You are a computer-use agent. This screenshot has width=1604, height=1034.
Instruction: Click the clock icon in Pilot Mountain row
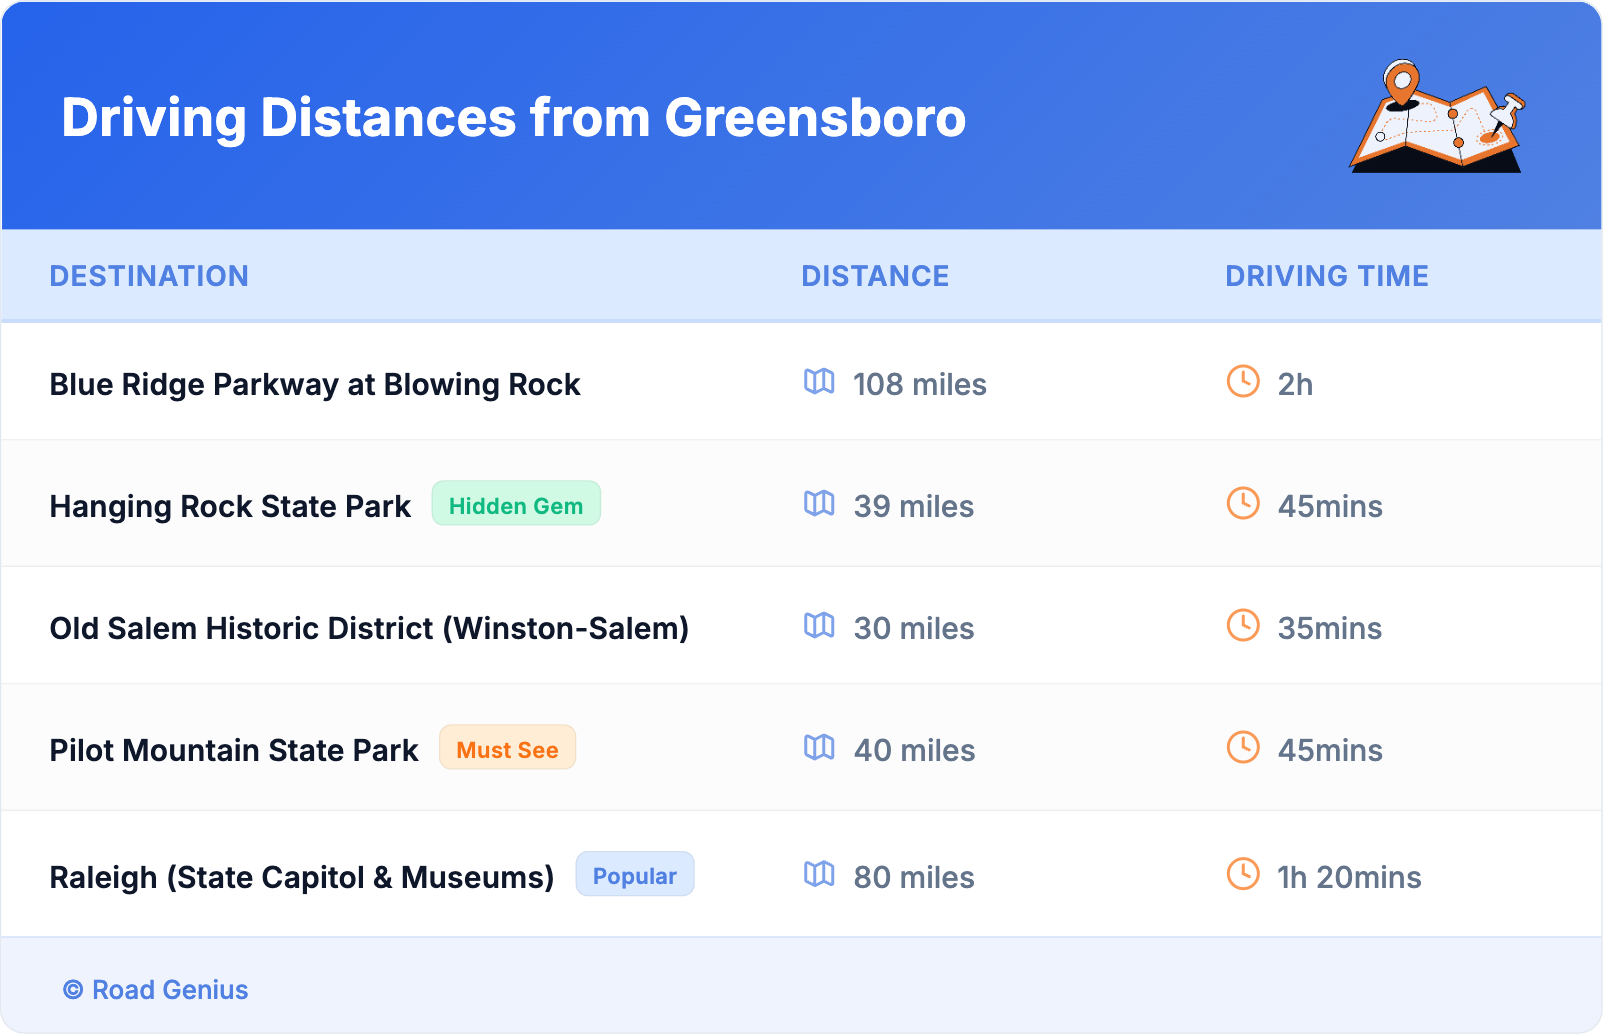pos(1243,748)
